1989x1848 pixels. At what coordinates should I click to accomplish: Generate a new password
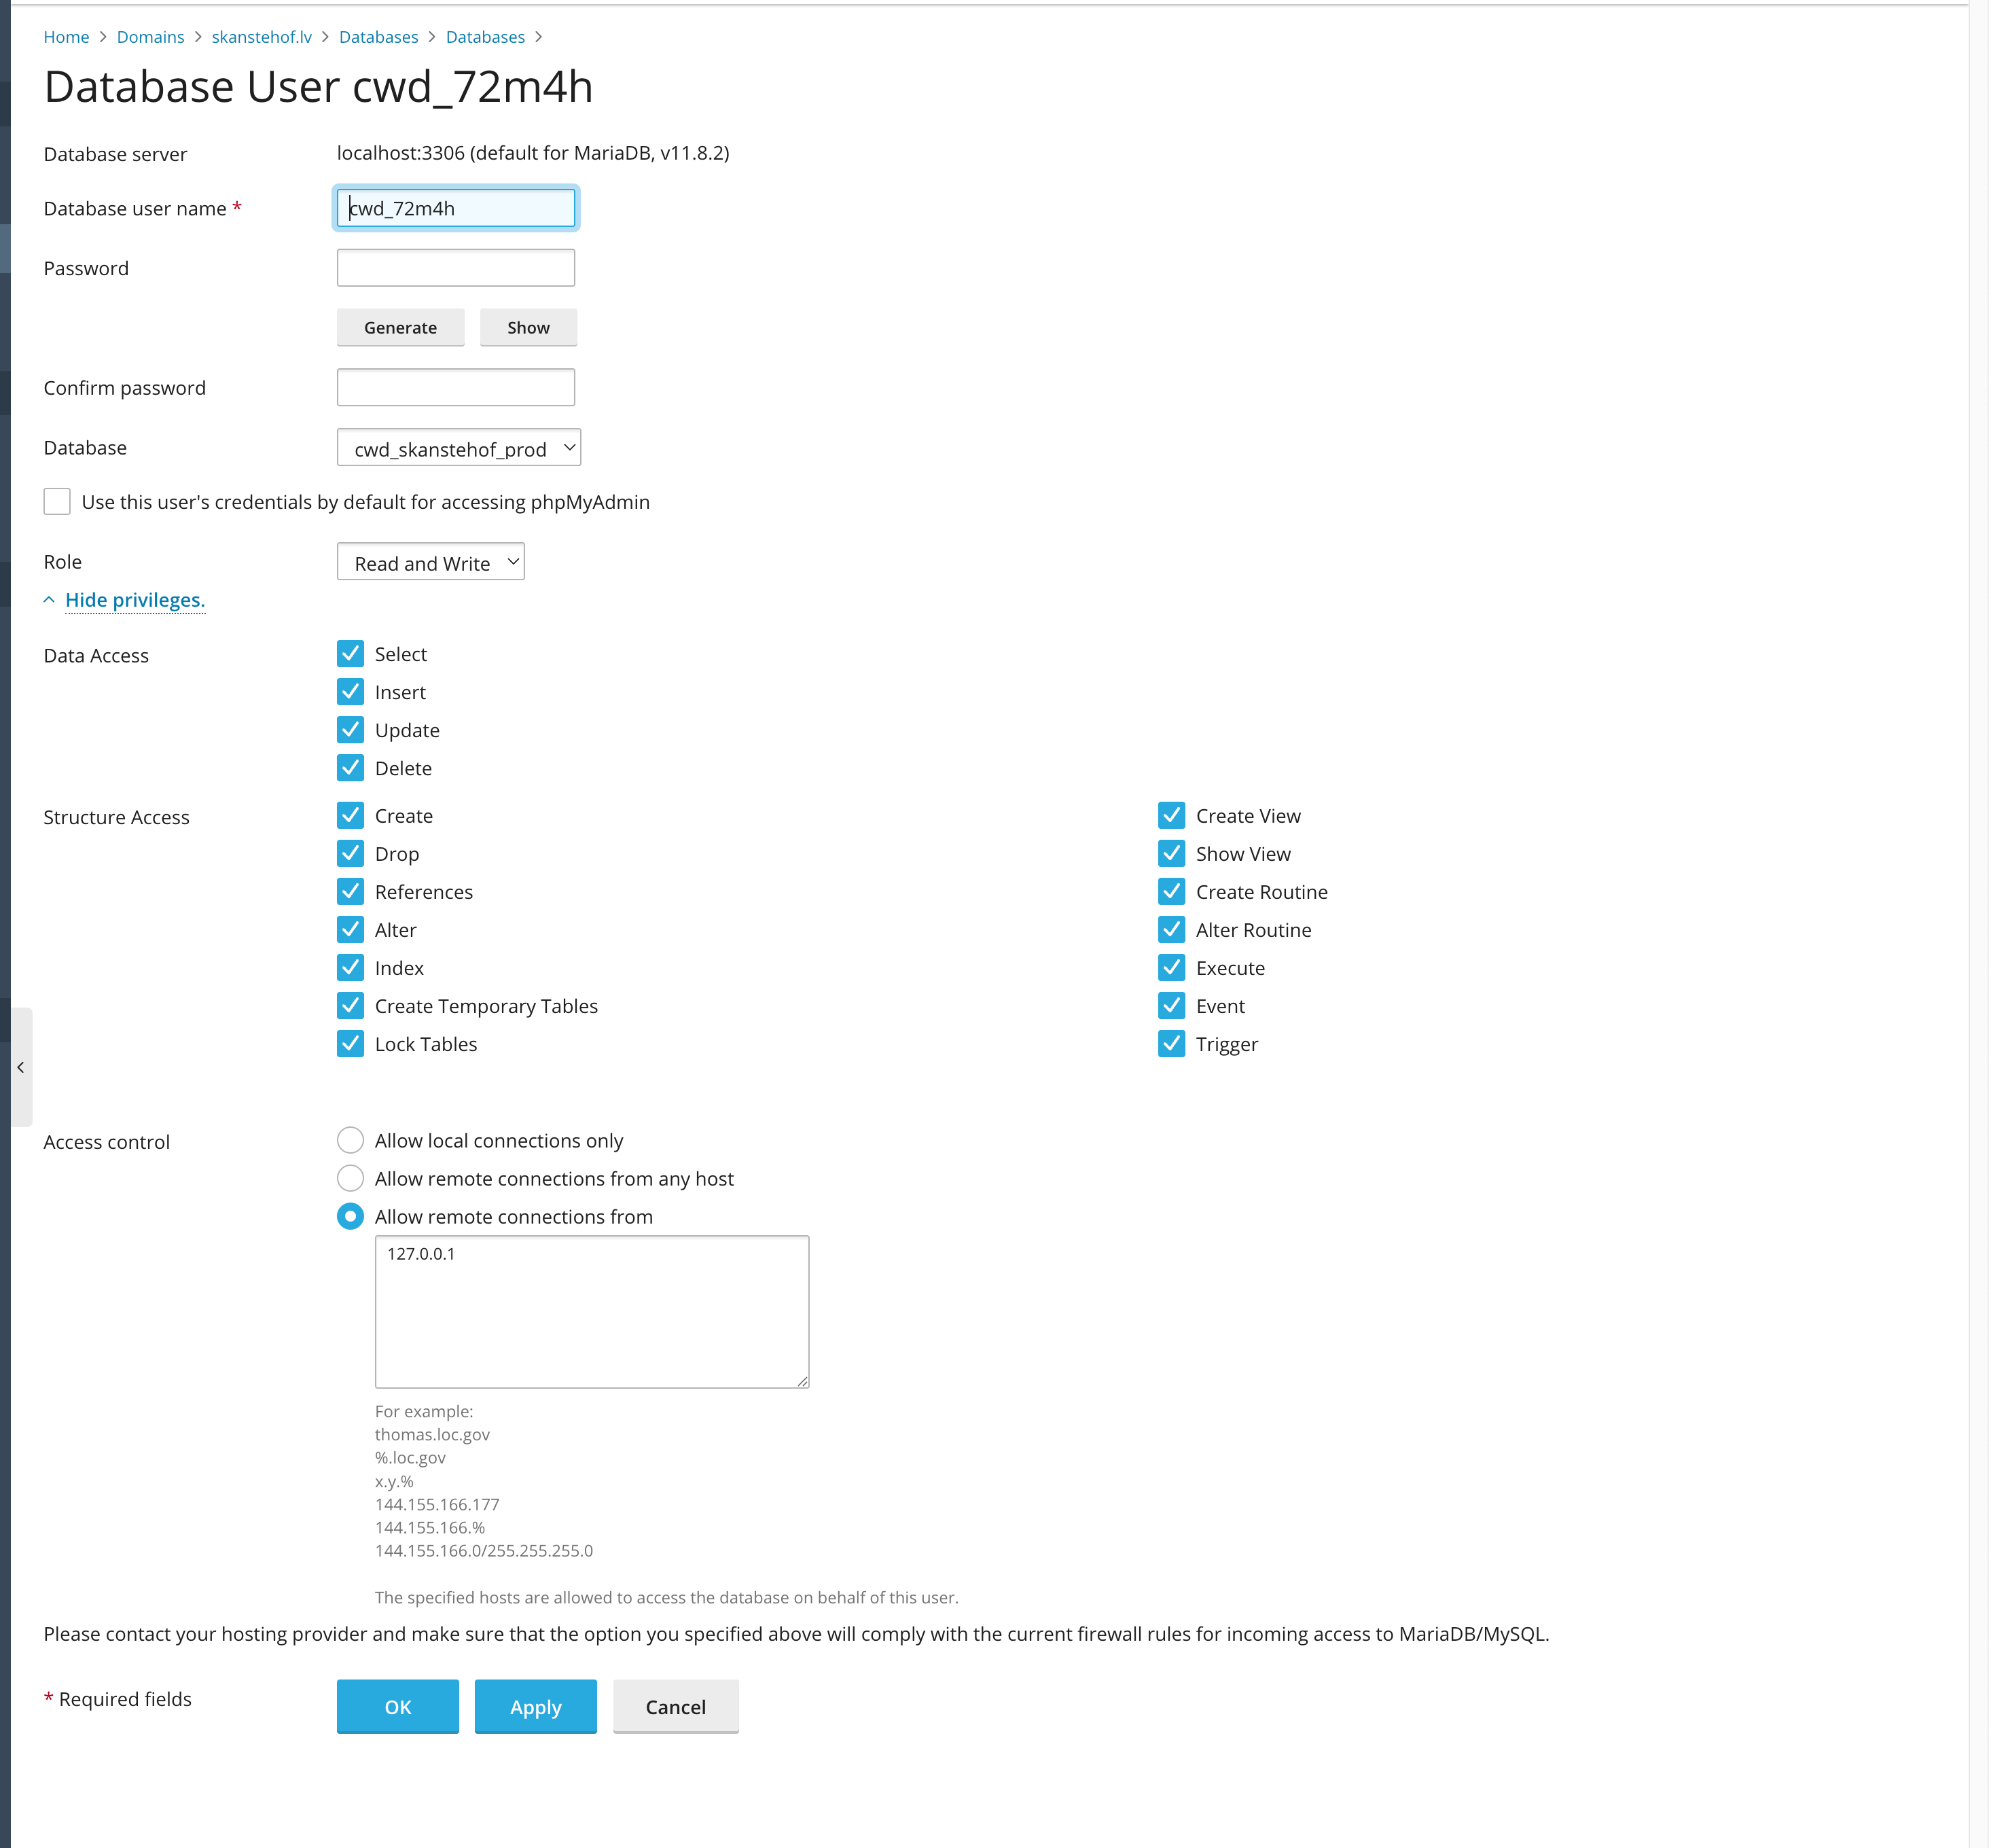click(400, 327)
